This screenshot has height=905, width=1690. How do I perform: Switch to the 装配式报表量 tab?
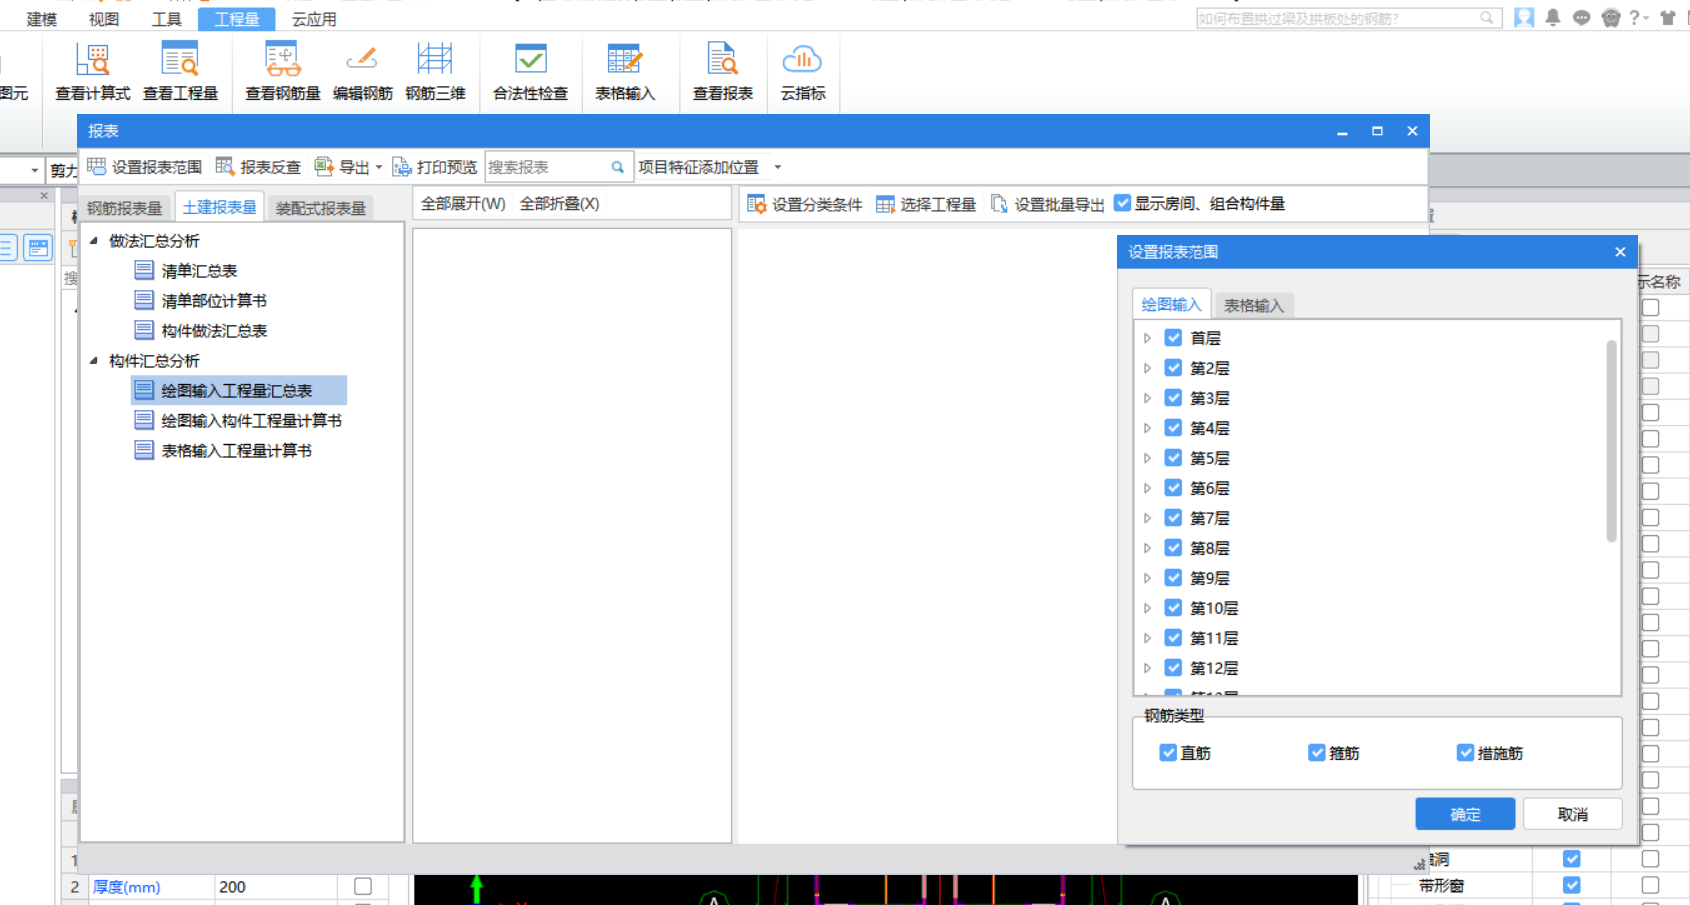tap(321, 208)
